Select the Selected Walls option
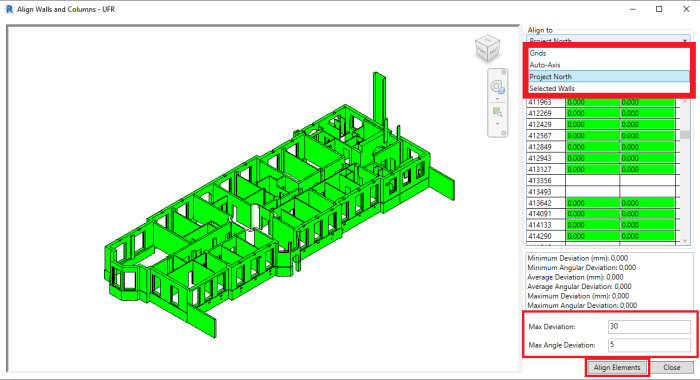 pos(609,88)
